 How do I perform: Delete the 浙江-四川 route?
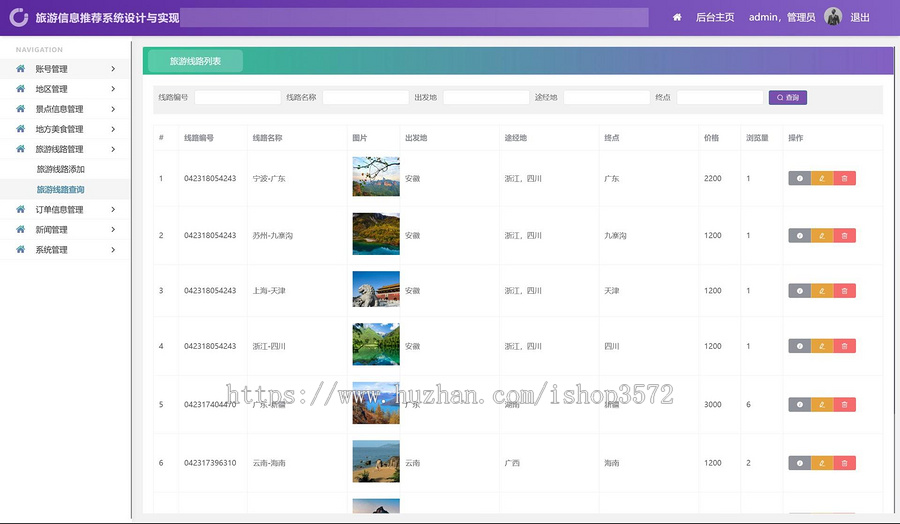coord(844,346)
